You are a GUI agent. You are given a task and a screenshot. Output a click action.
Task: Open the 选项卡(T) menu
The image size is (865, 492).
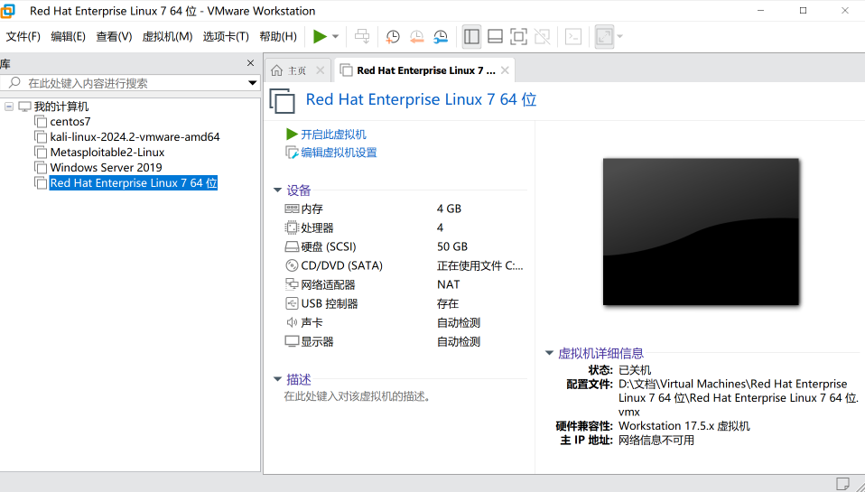226,36
